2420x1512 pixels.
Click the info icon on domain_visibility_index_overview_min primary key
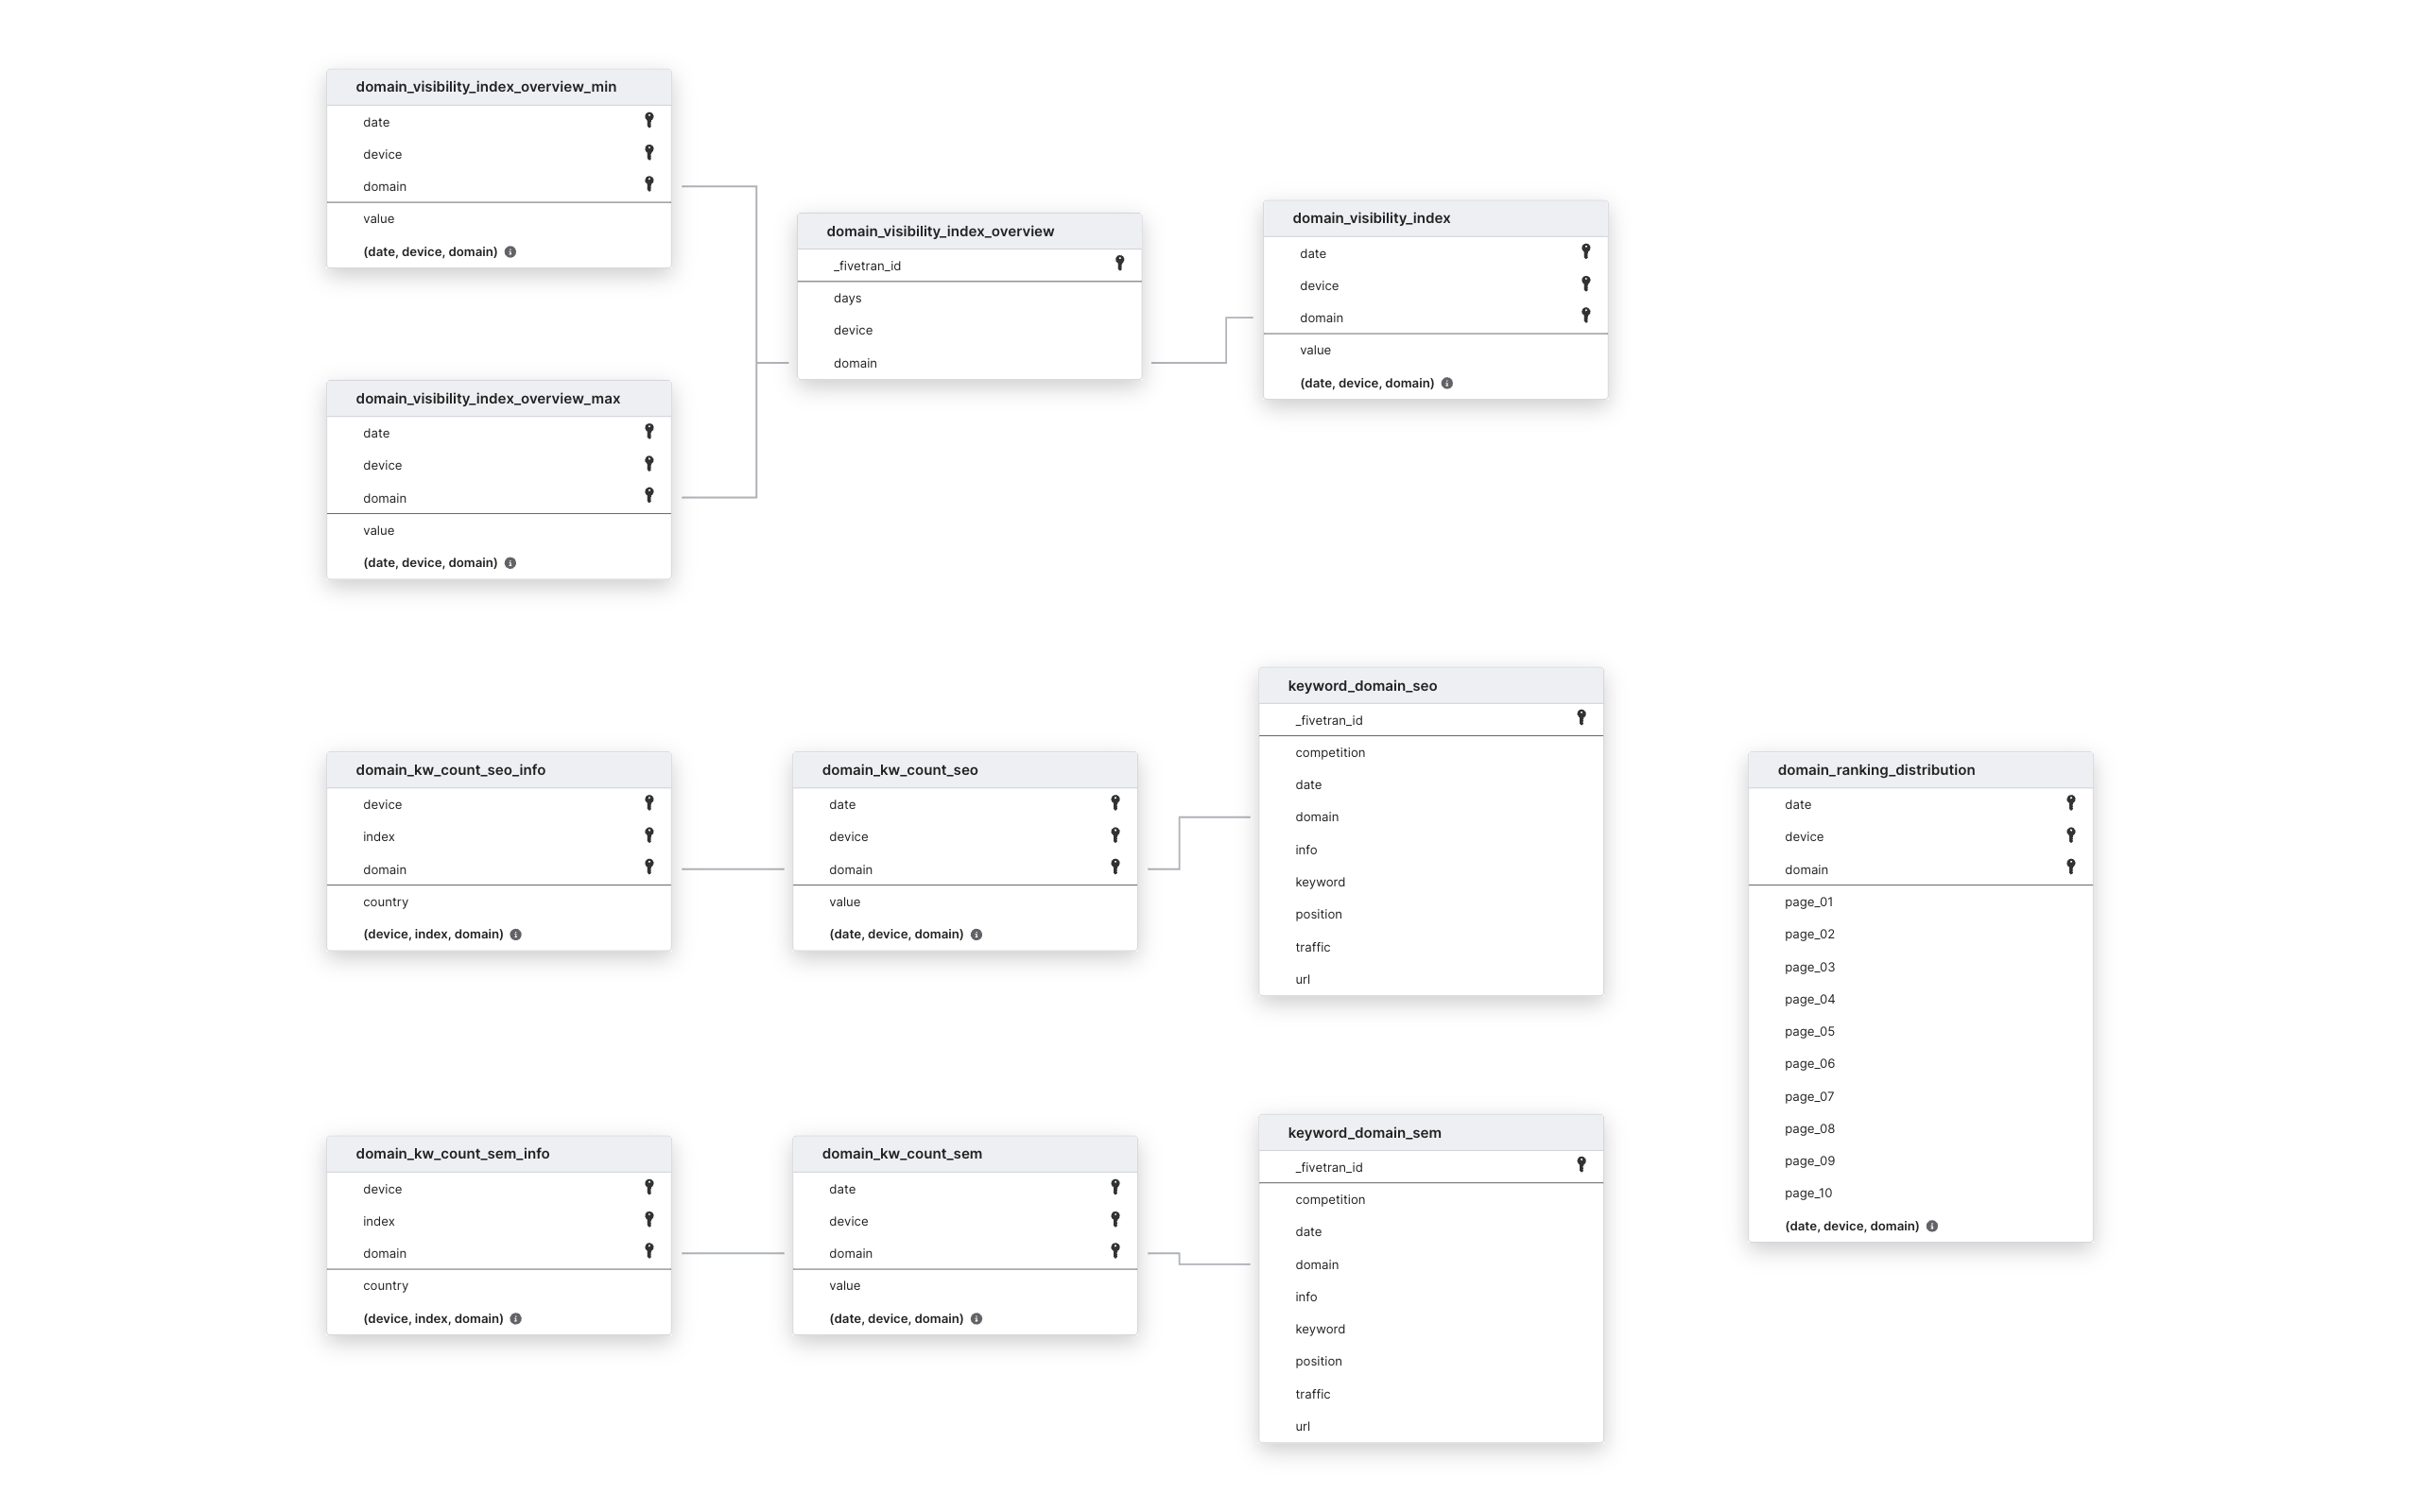tap(510, 250)
